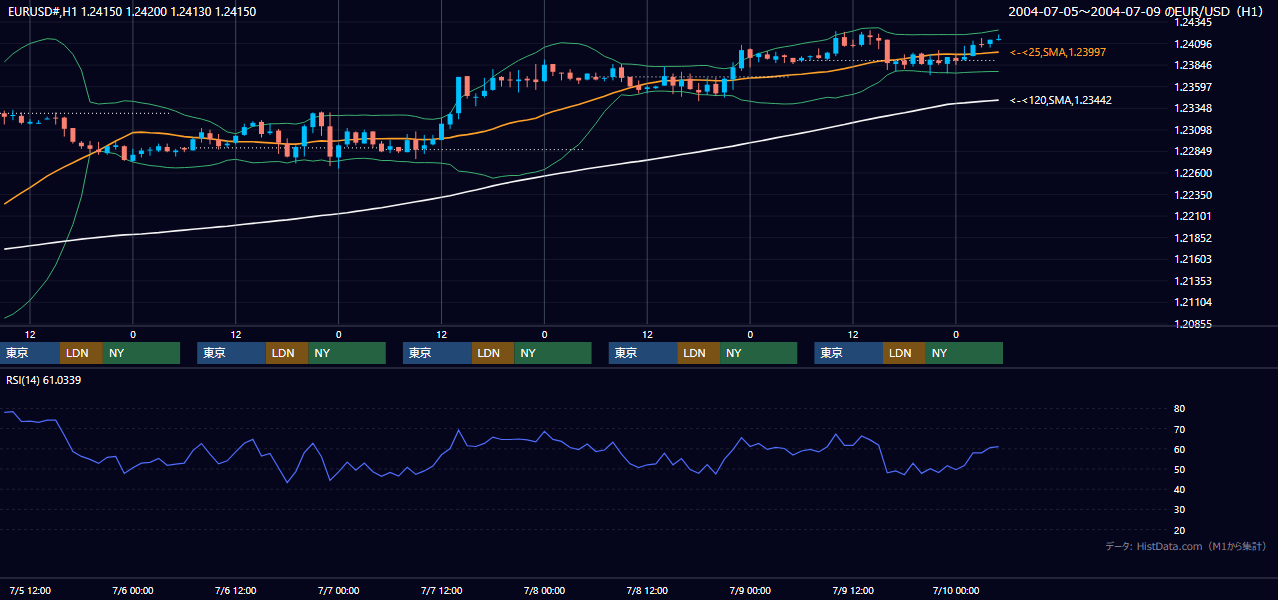The height and width of the screenshot is (600, 1278).
Task: Click price axis value 1.23597
Action: click(x=1193, y=87)
